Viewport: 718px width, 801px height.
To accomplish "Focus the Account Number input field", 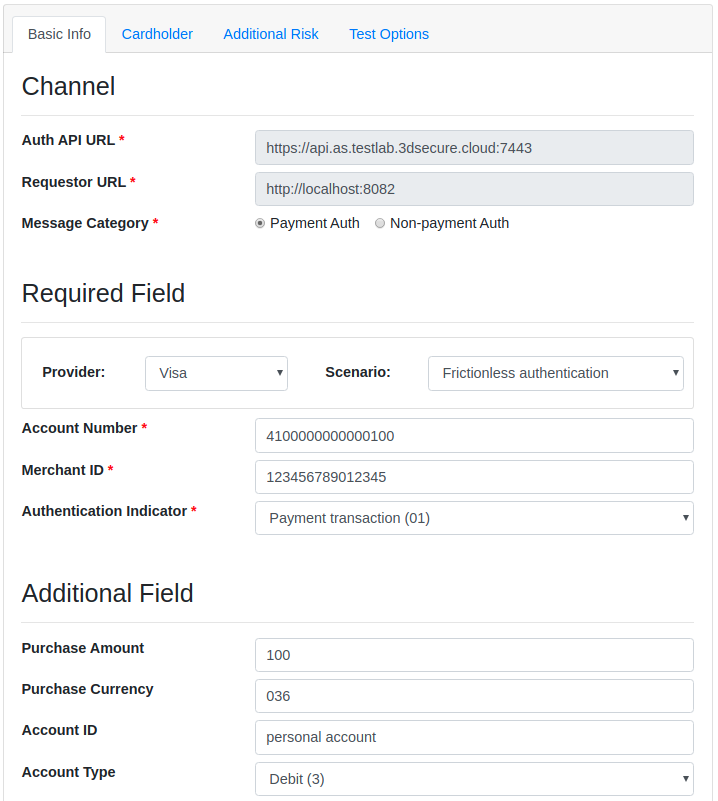I will pyautogui.click(x=474, y=436).
